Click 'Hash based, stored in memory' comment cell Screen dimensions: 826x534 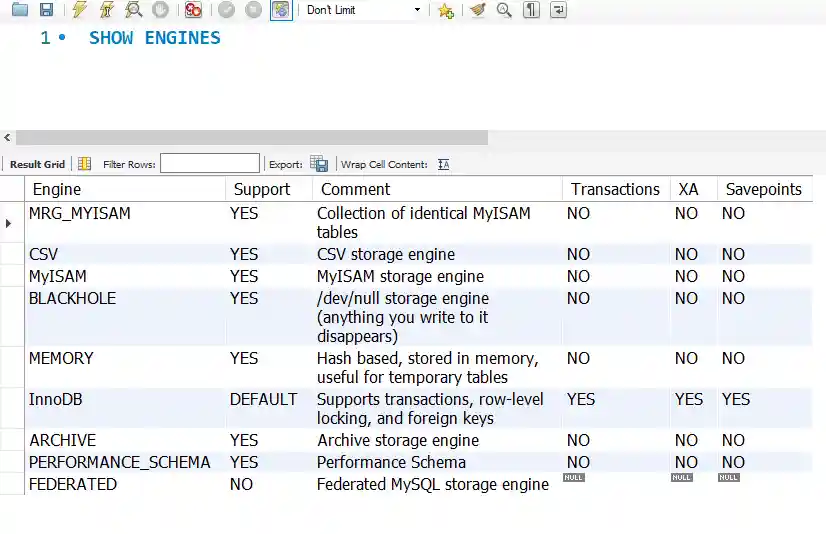tap(437, 368)
